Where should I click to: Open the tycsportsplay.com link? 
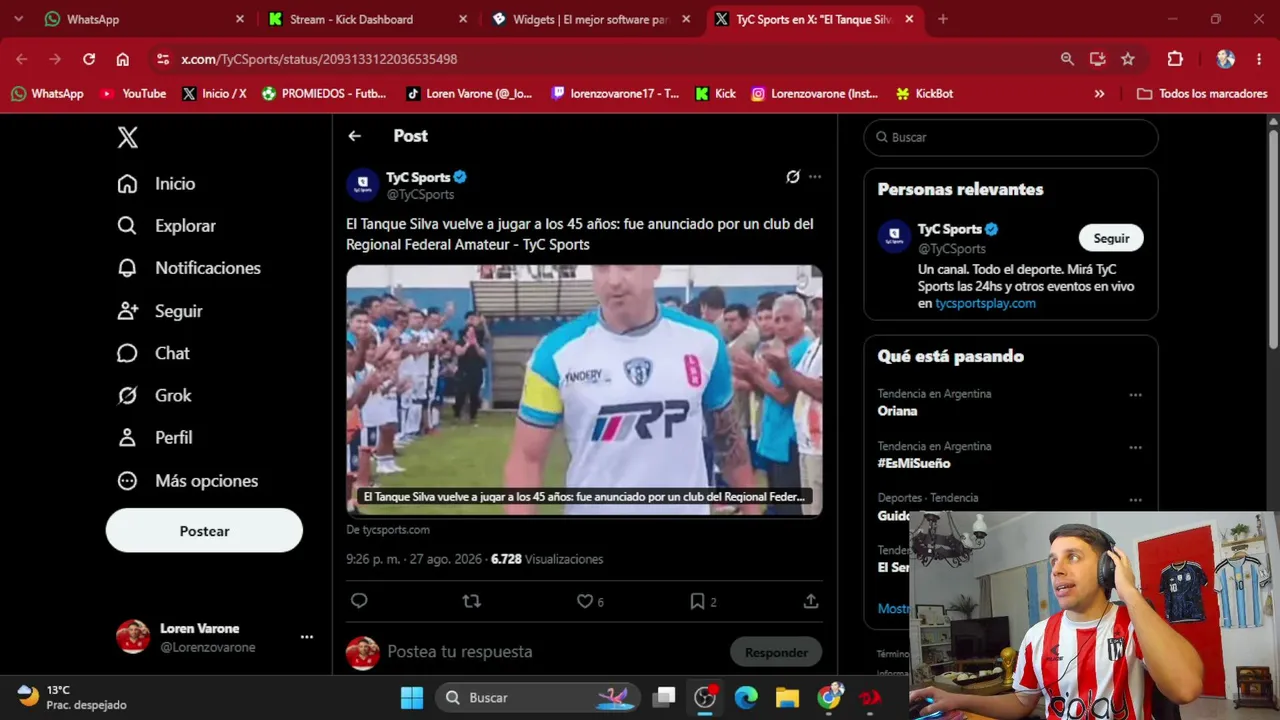click(x=985, y=304)
